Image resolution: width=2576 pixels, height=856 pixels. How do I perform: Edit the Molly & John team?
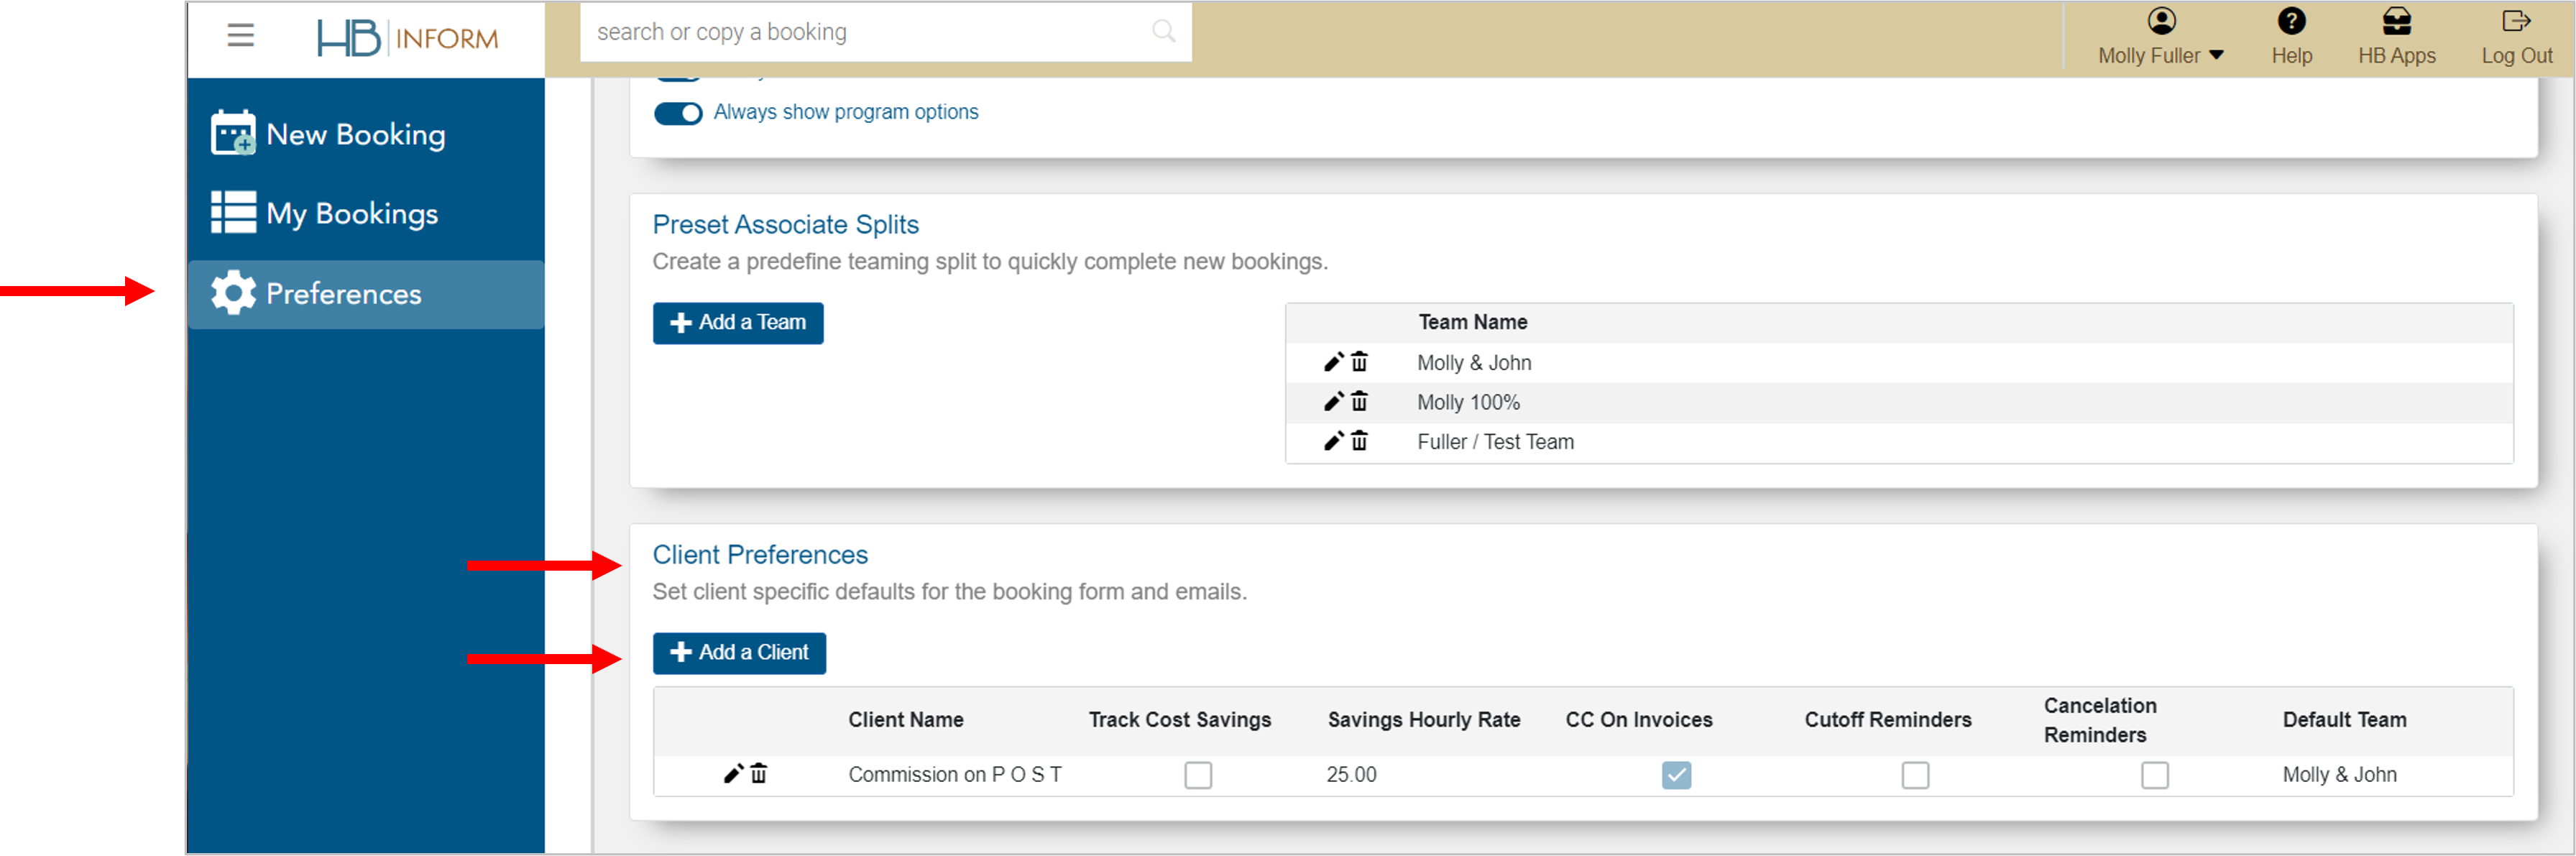pyautogui.click(x=1333, y=362)
